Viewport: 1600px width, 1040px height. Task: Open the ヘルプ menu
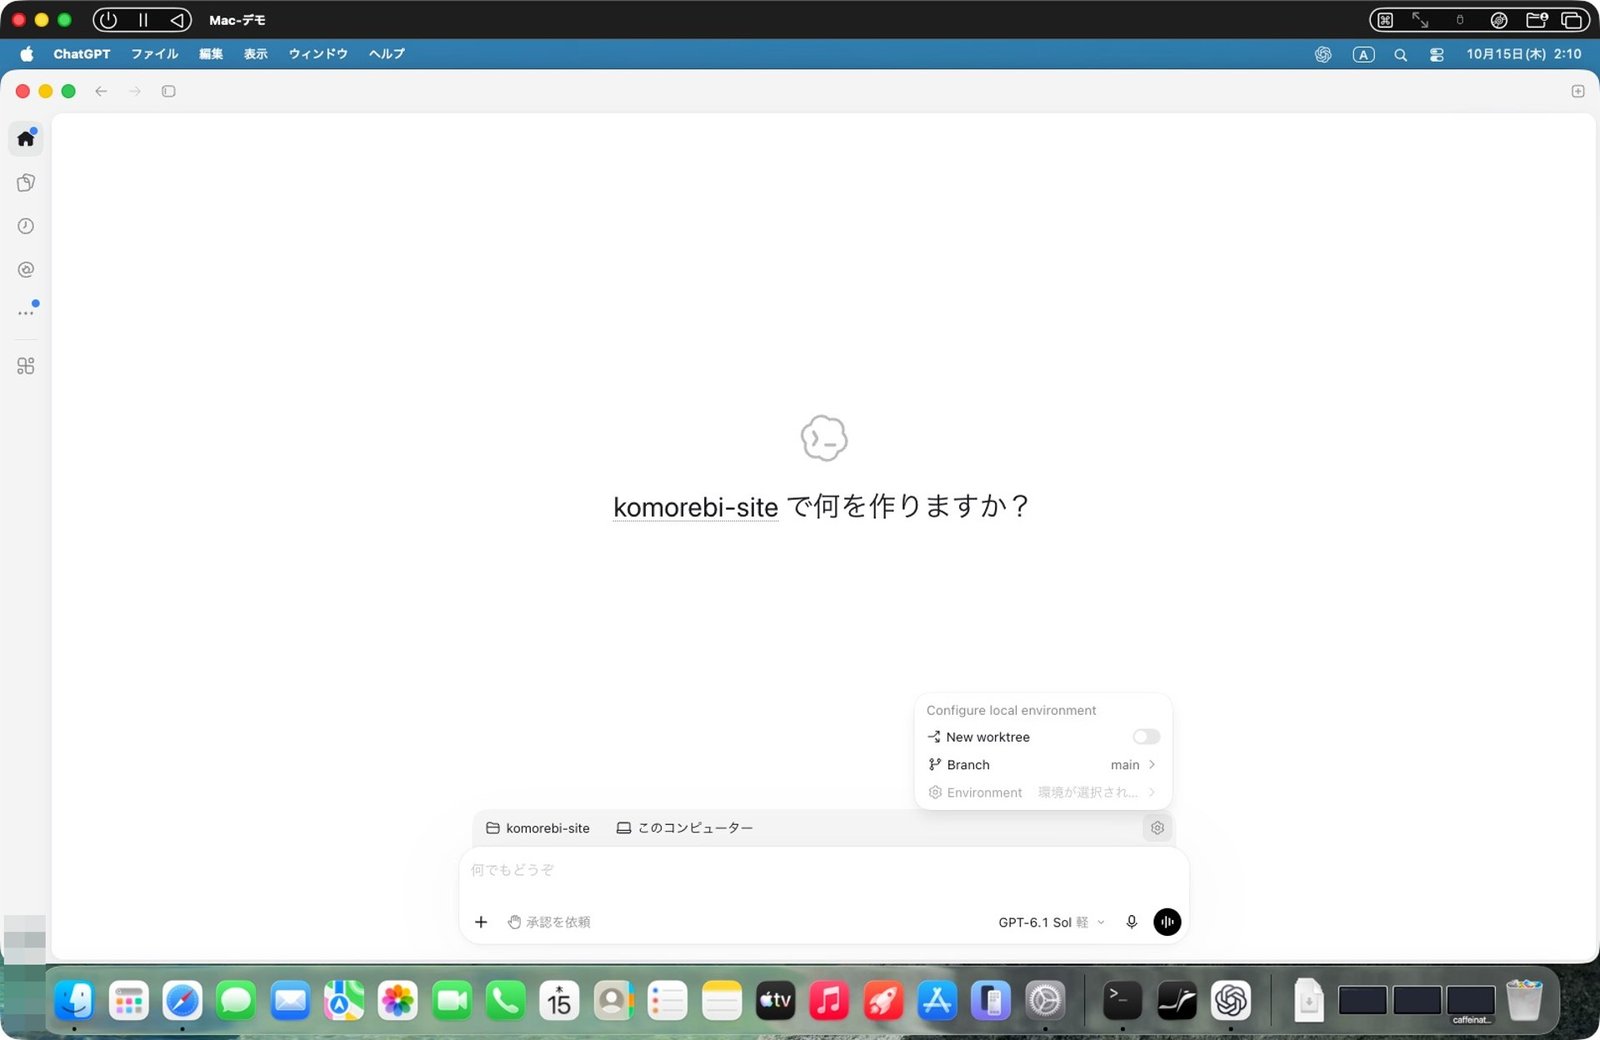(x=387, y=54)
